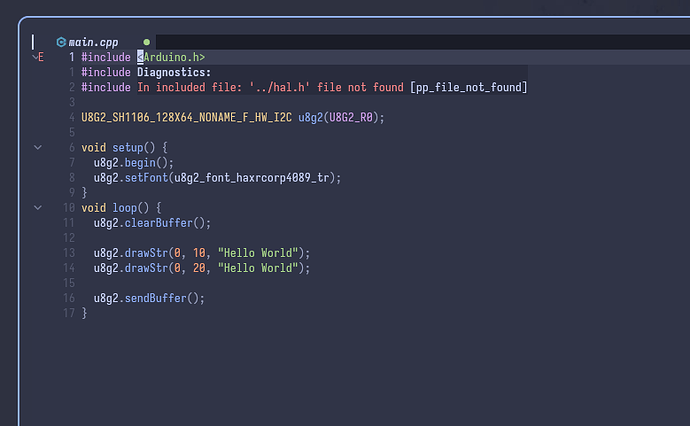The width and height of the screenshot is (690, 426).
Task: Place cursor on Arduino.h in the first include
Action: pos(171,57)
